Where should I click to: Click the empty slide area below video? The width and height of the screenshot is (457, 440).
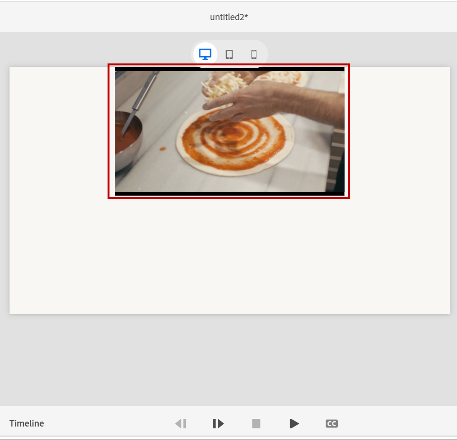(x=230, y=257)
